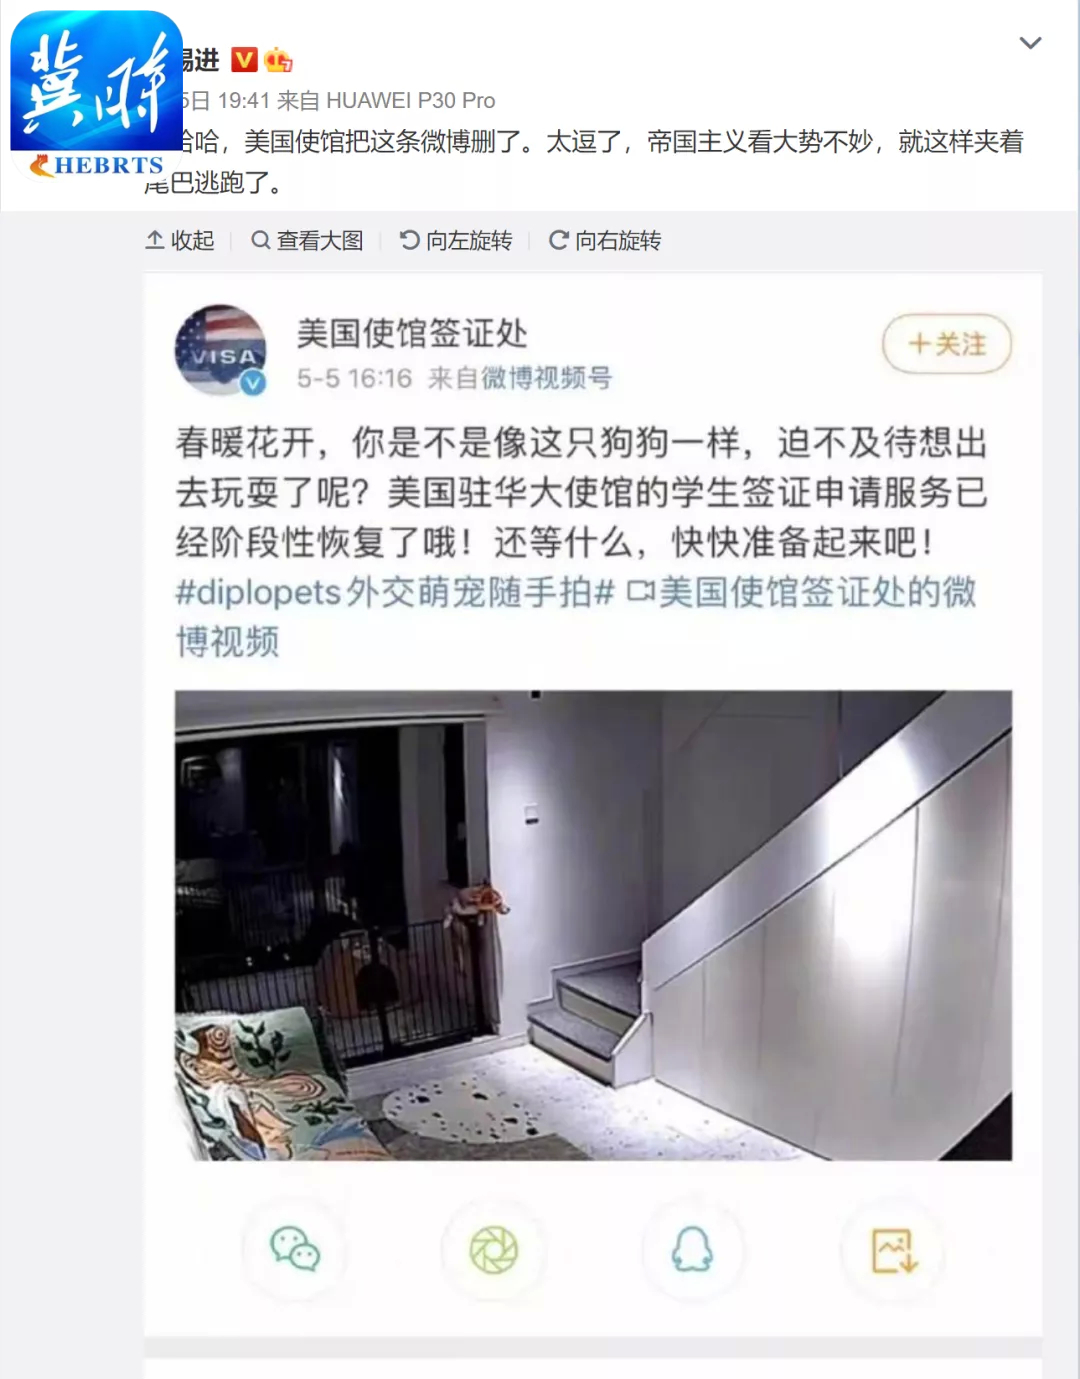This screenshot has width=1080, height=1379.
Task: Click the HUAWEI P30 Pro source text
Action: (x=411, y=100)
